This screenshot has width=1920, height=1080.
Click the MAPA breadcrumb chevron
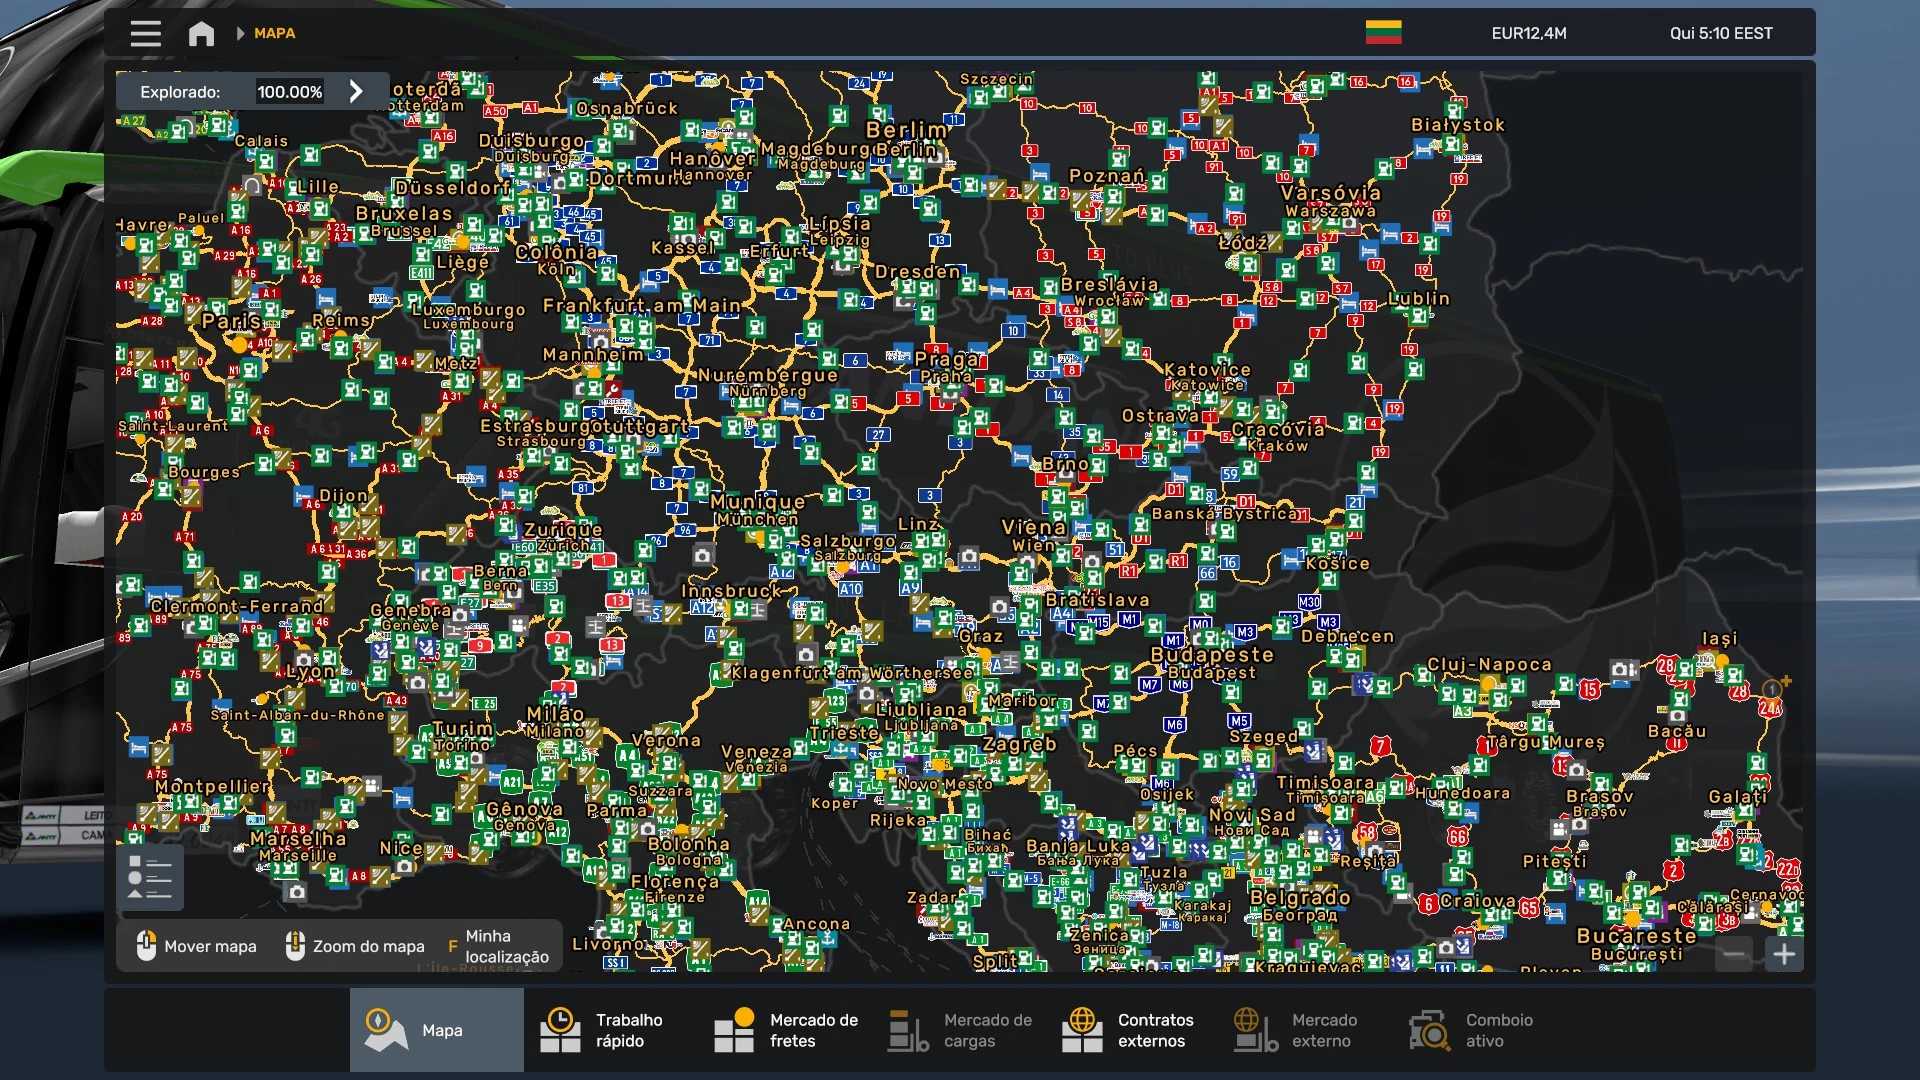click(240, 33)
